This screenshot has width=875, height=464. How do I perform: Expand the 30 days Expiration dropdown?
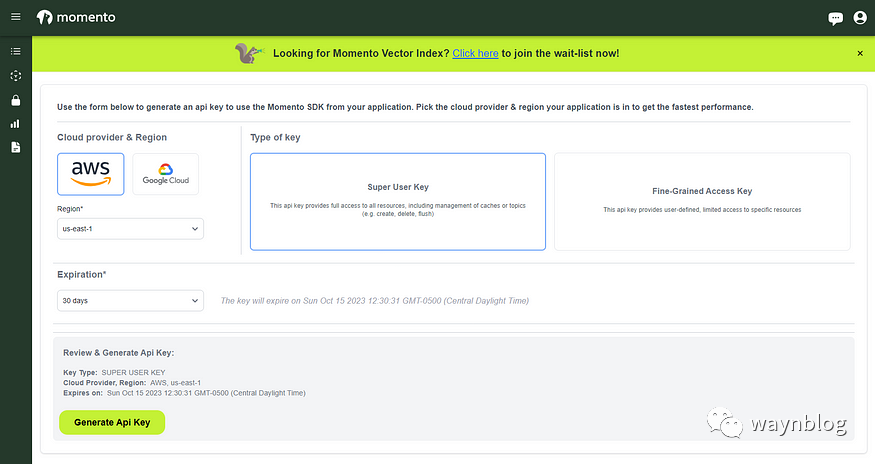point(130,300)
